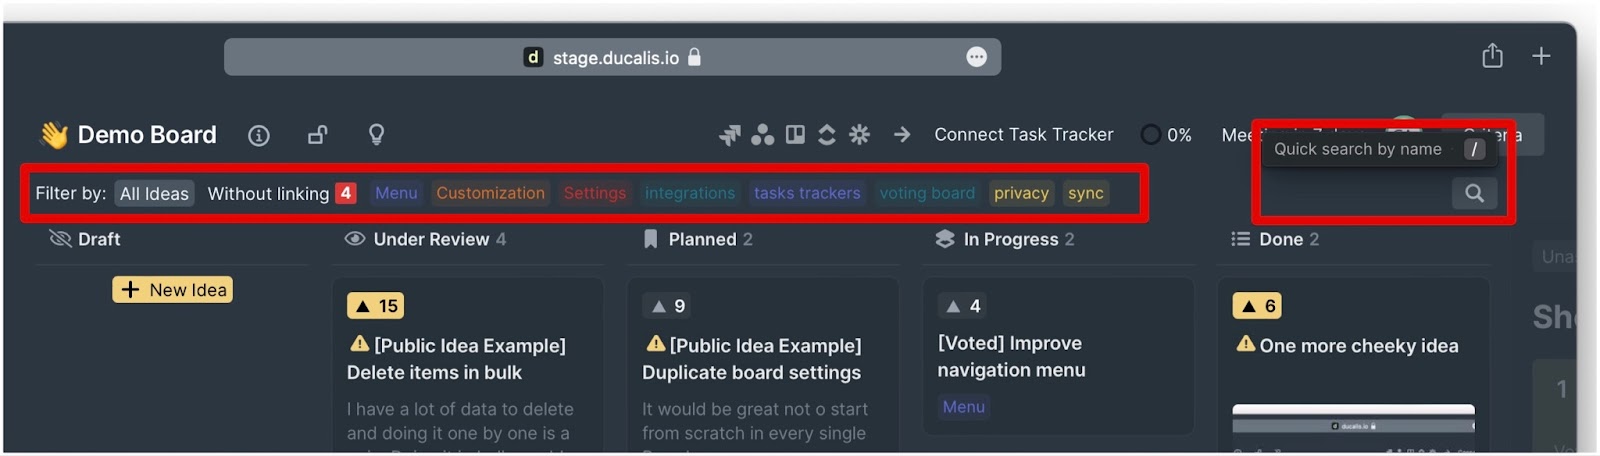Click the 0% progress circle
The height and width of the screenshot is (456, 1600).
point(1151,134)
